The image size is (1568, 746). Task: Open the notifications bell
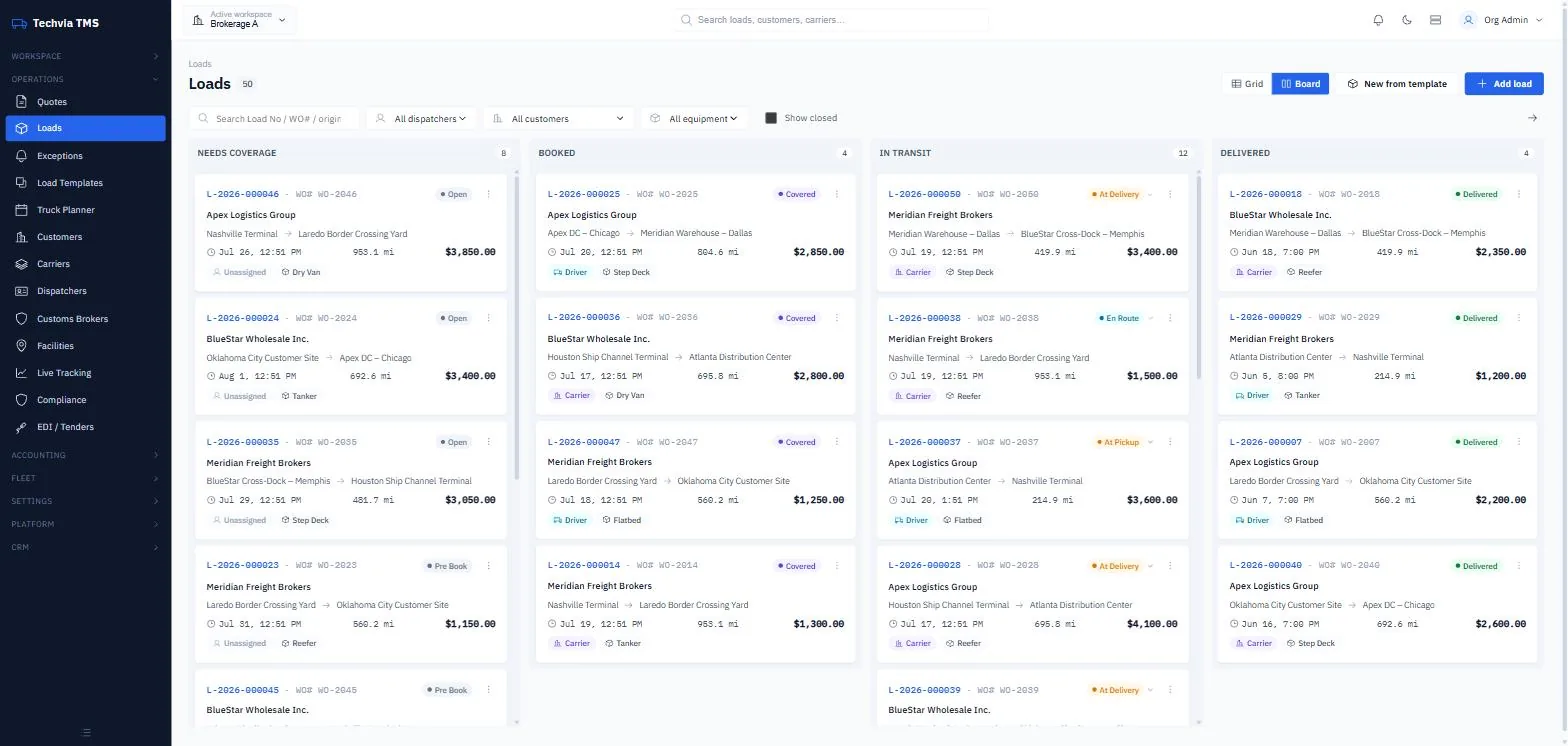click(1379, 20)
